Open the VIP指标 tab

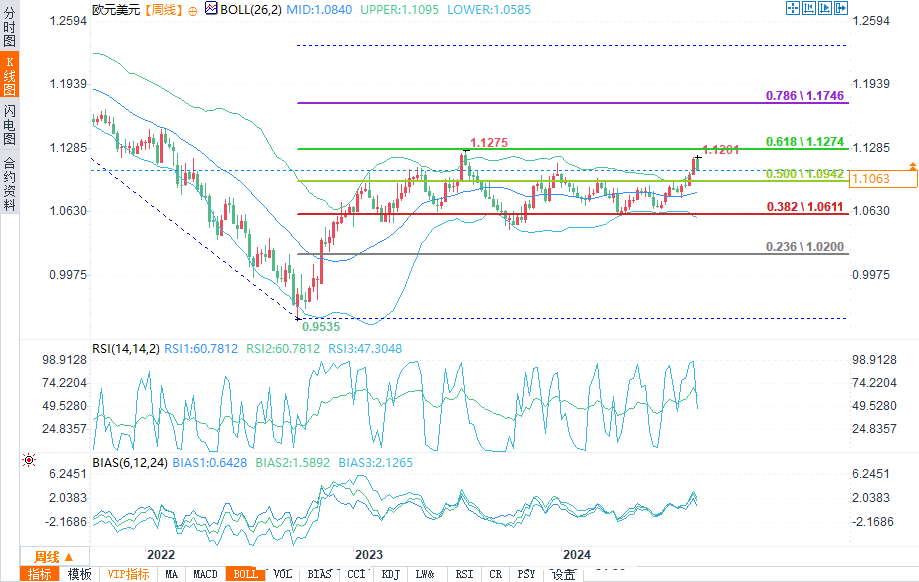[x=128, y=574]
